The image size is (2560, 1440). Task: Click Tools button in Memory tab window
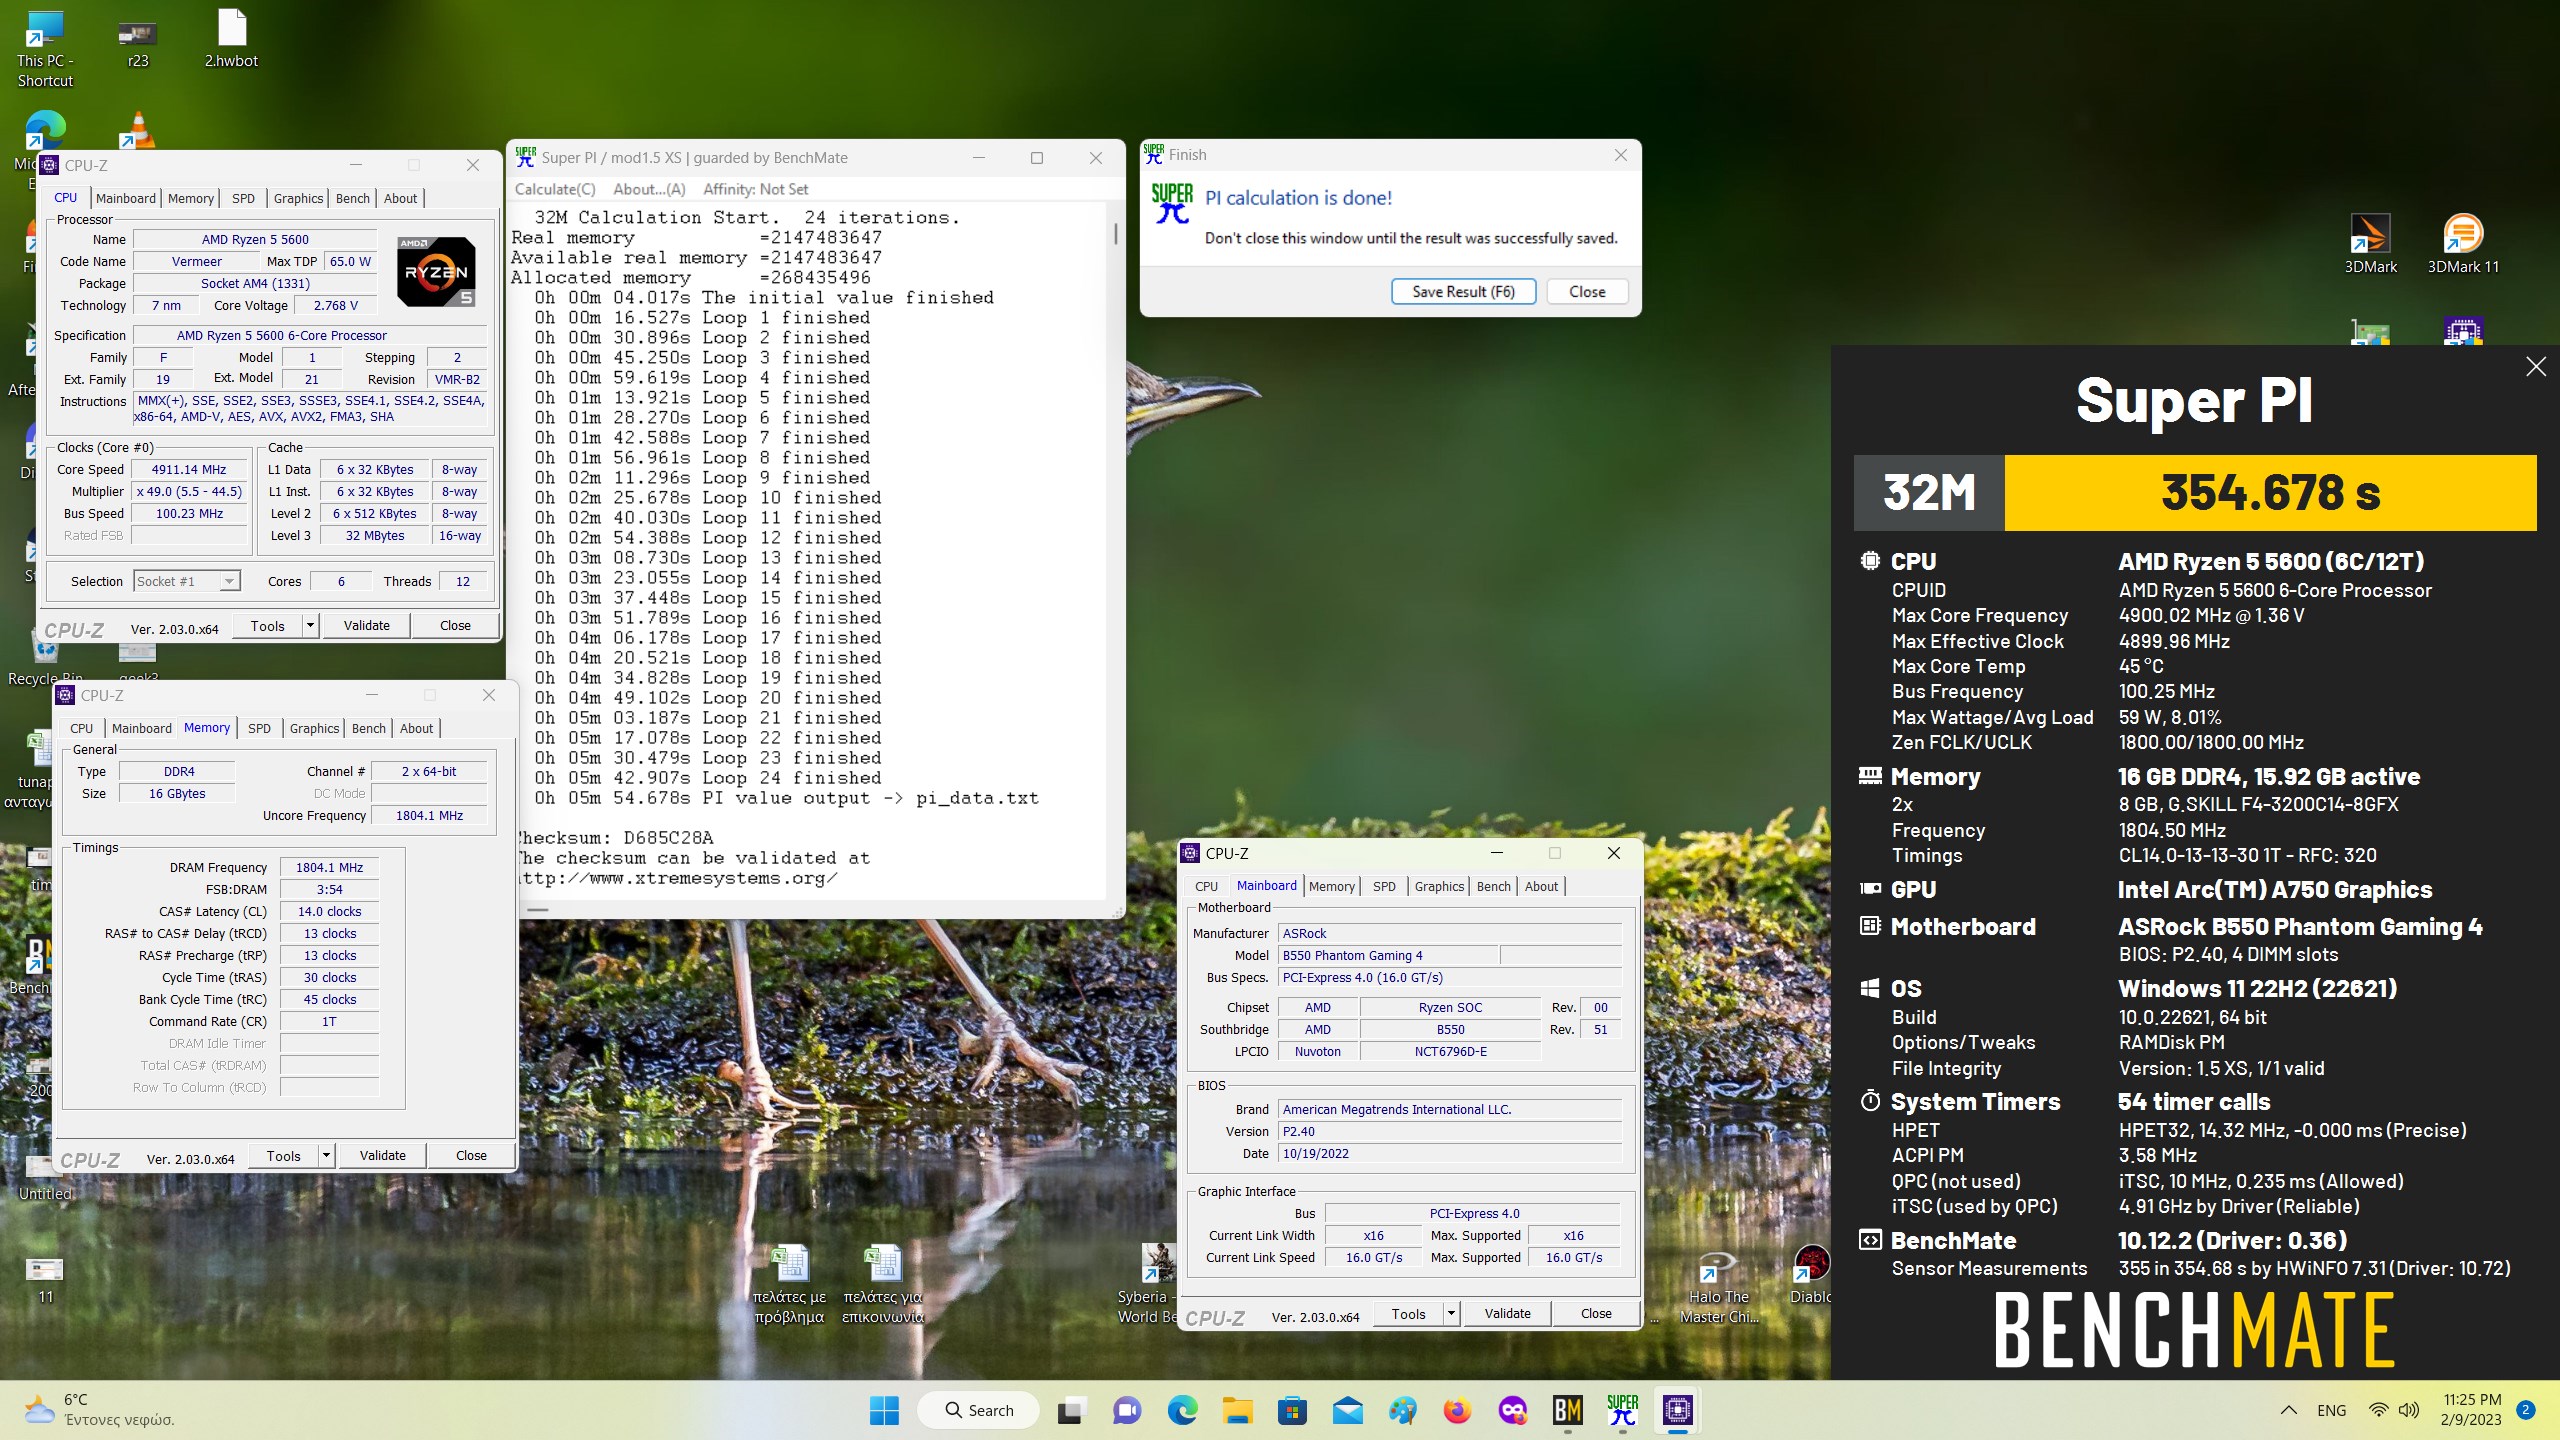point(283,1156)
